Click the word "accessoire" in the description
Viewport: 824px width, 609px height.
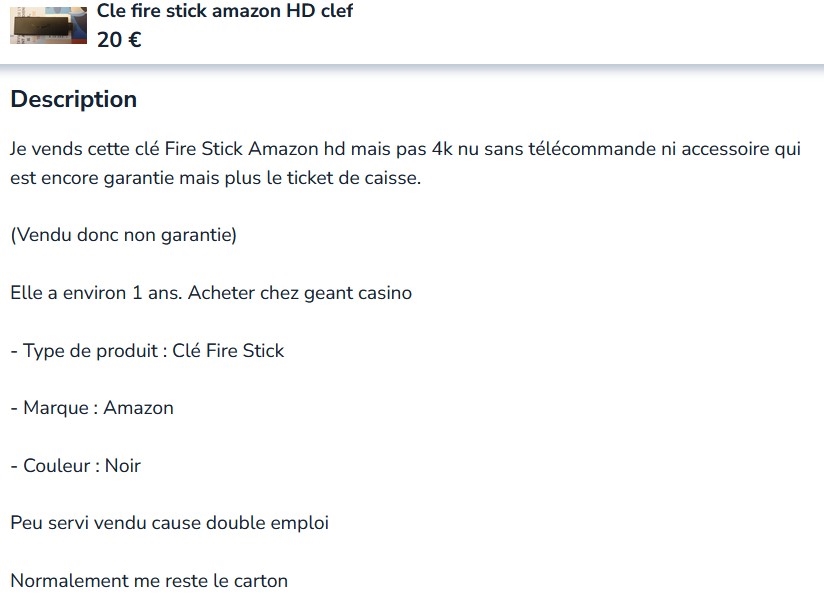(726, 150)
